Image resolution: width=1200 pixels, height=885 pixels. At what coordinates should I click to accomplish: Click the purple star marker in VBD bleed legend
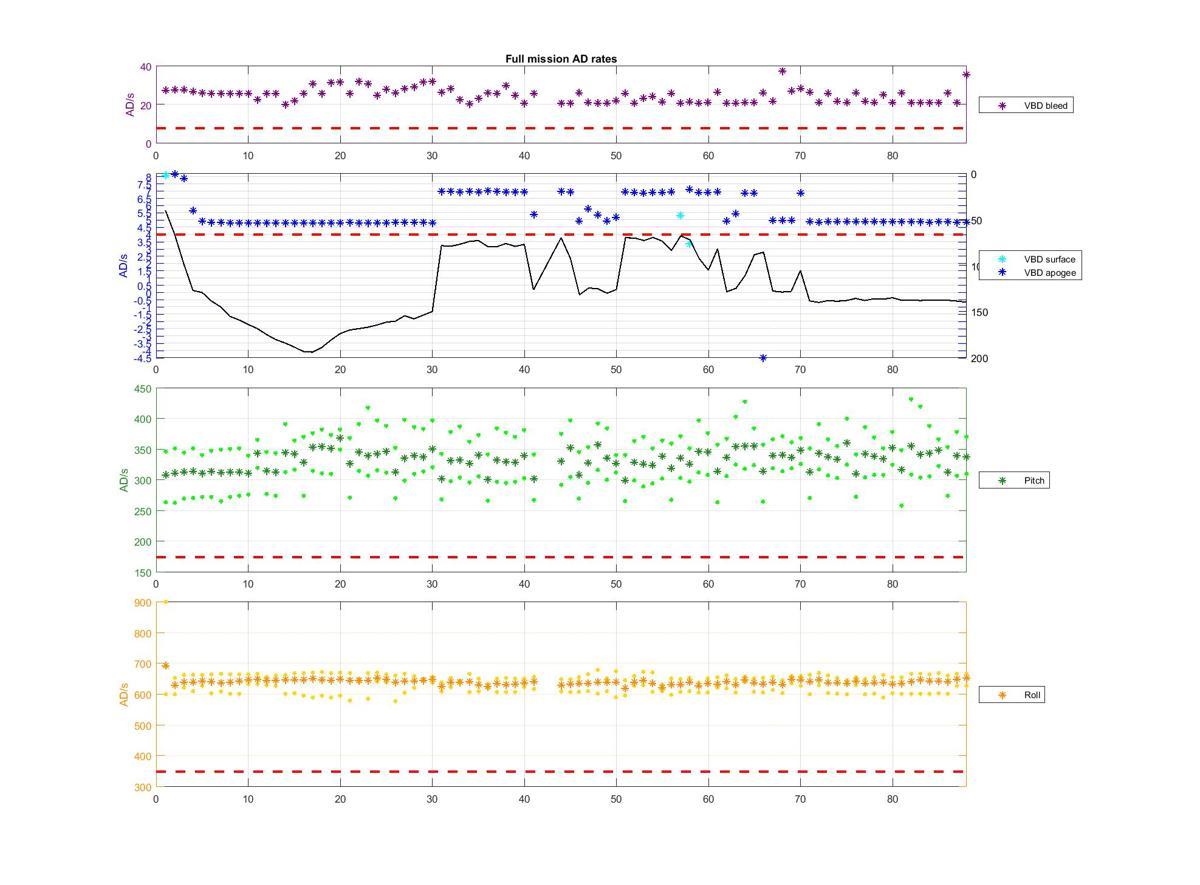[1002, 105]
